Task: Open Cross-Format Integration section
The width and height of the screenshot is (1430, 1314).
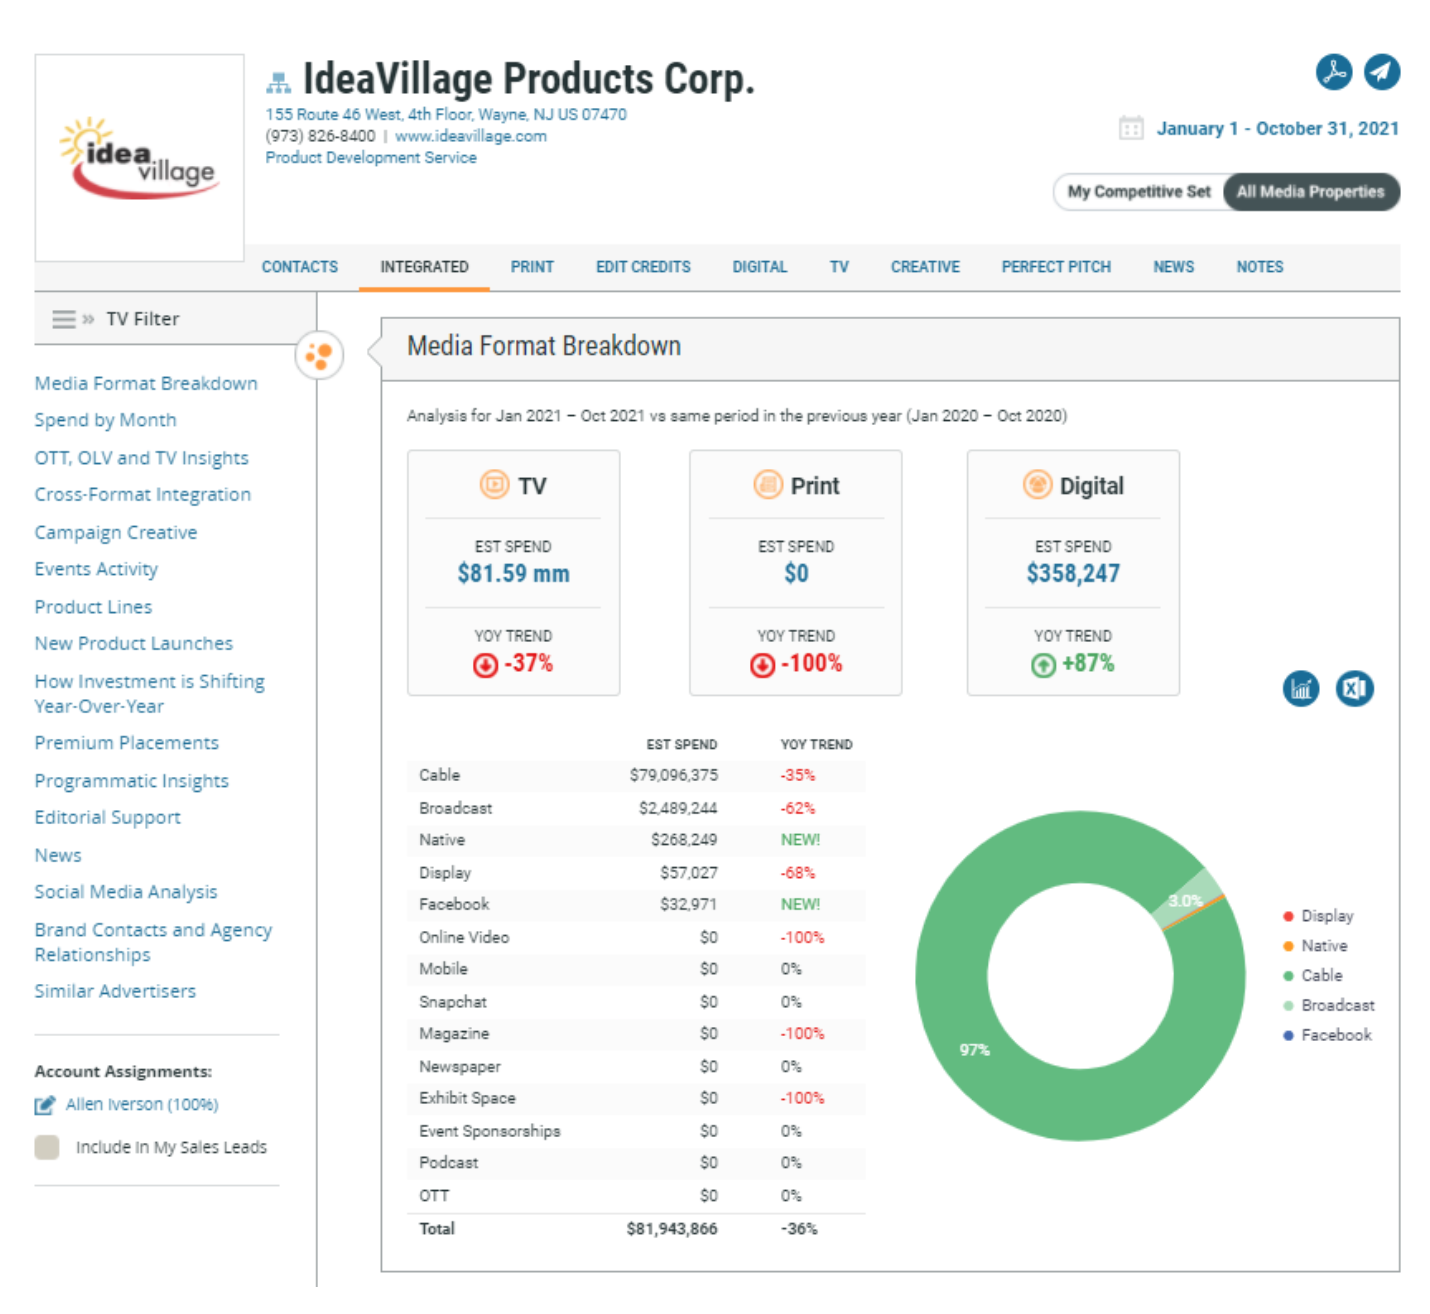Action: point(143,495)
